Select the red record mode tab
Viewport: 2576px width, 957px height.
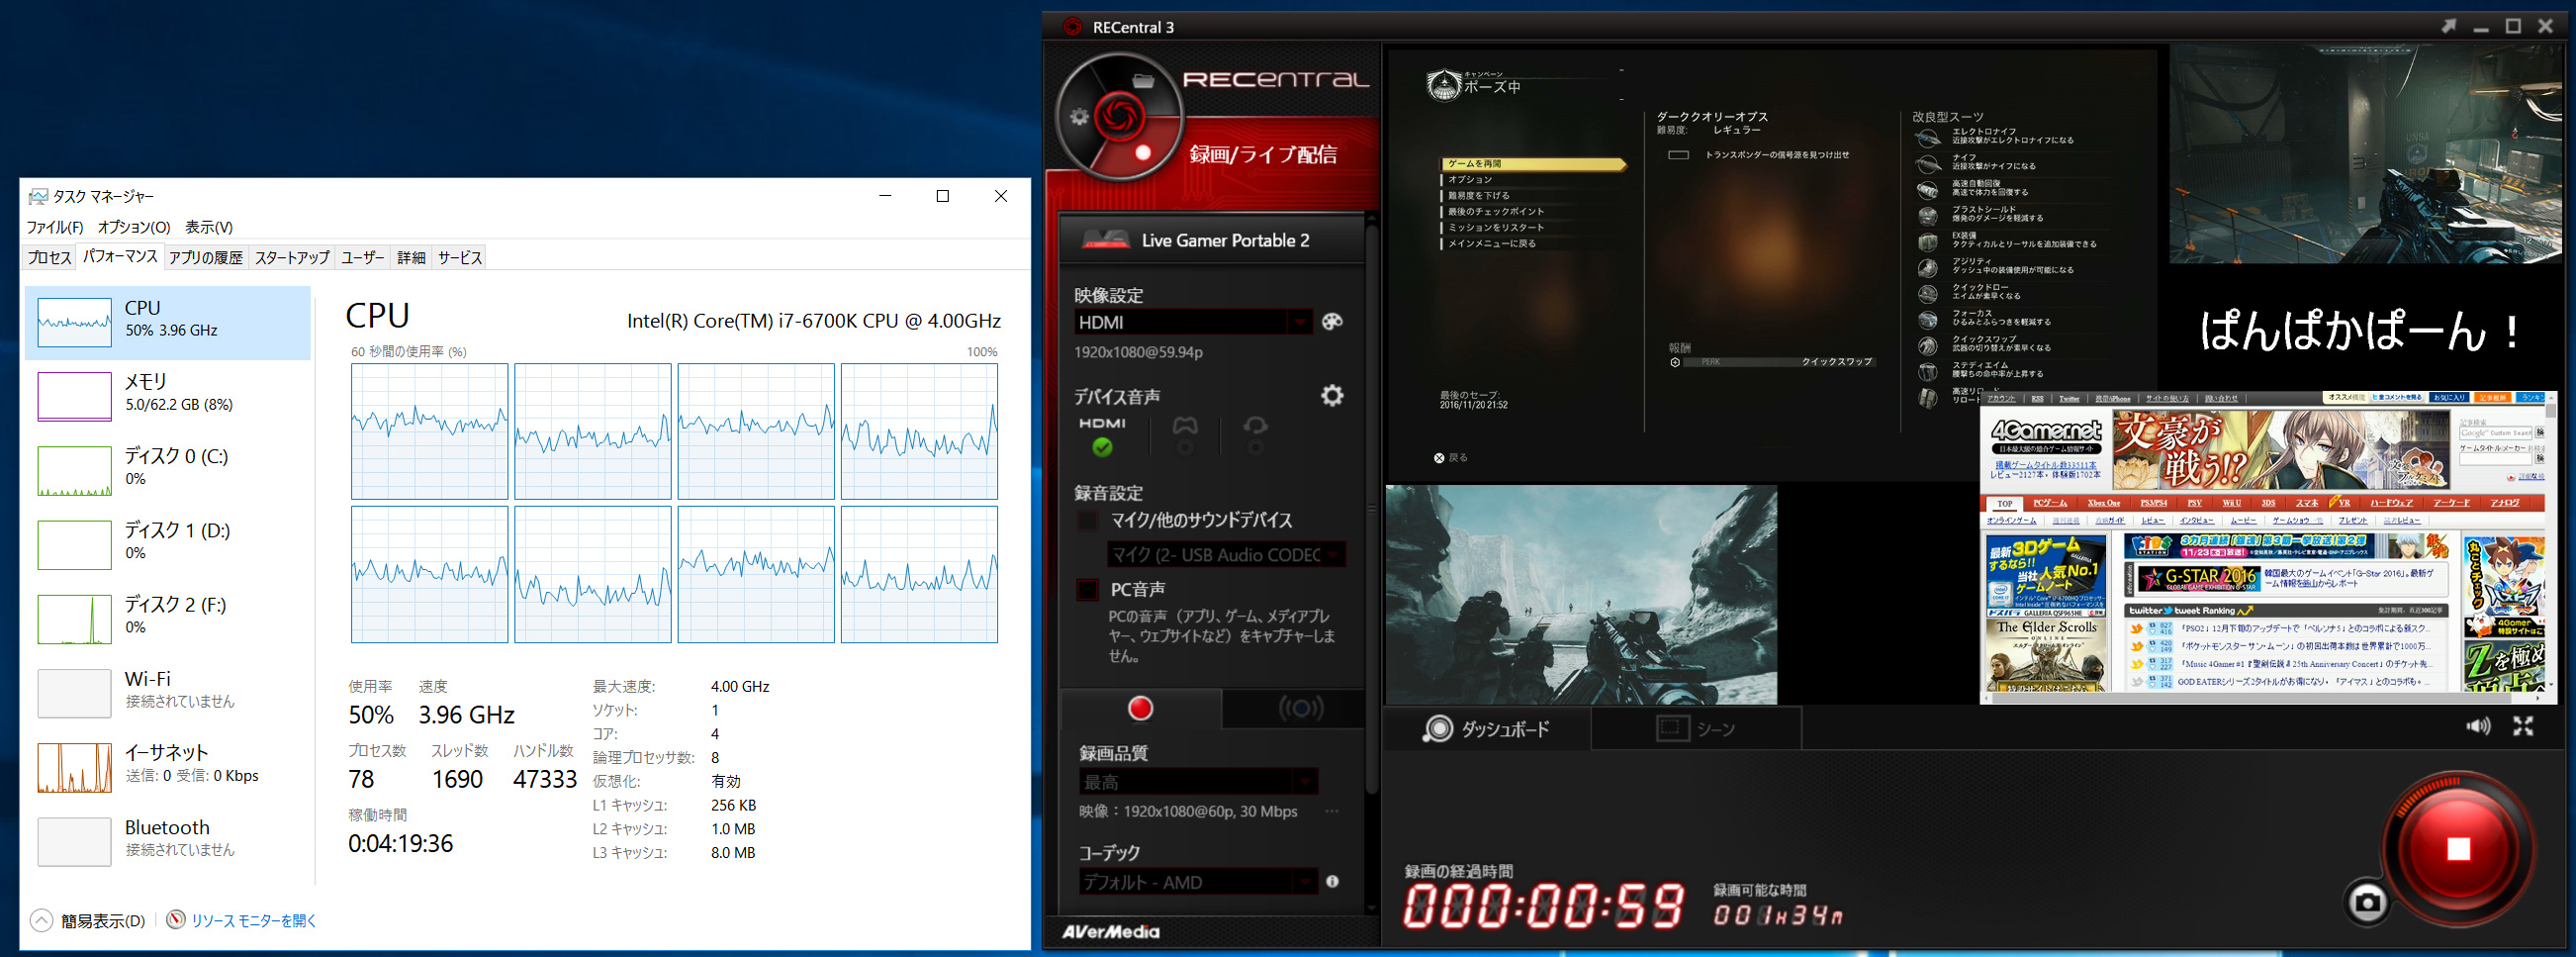coord(1140,708)
